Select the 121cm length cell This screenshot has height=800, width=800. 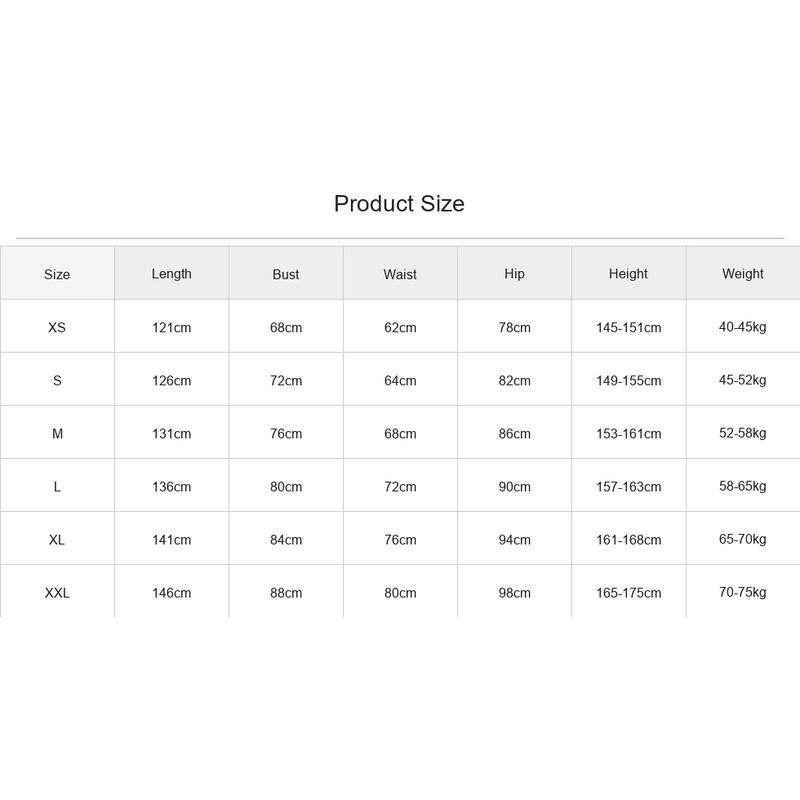point(171,328)
